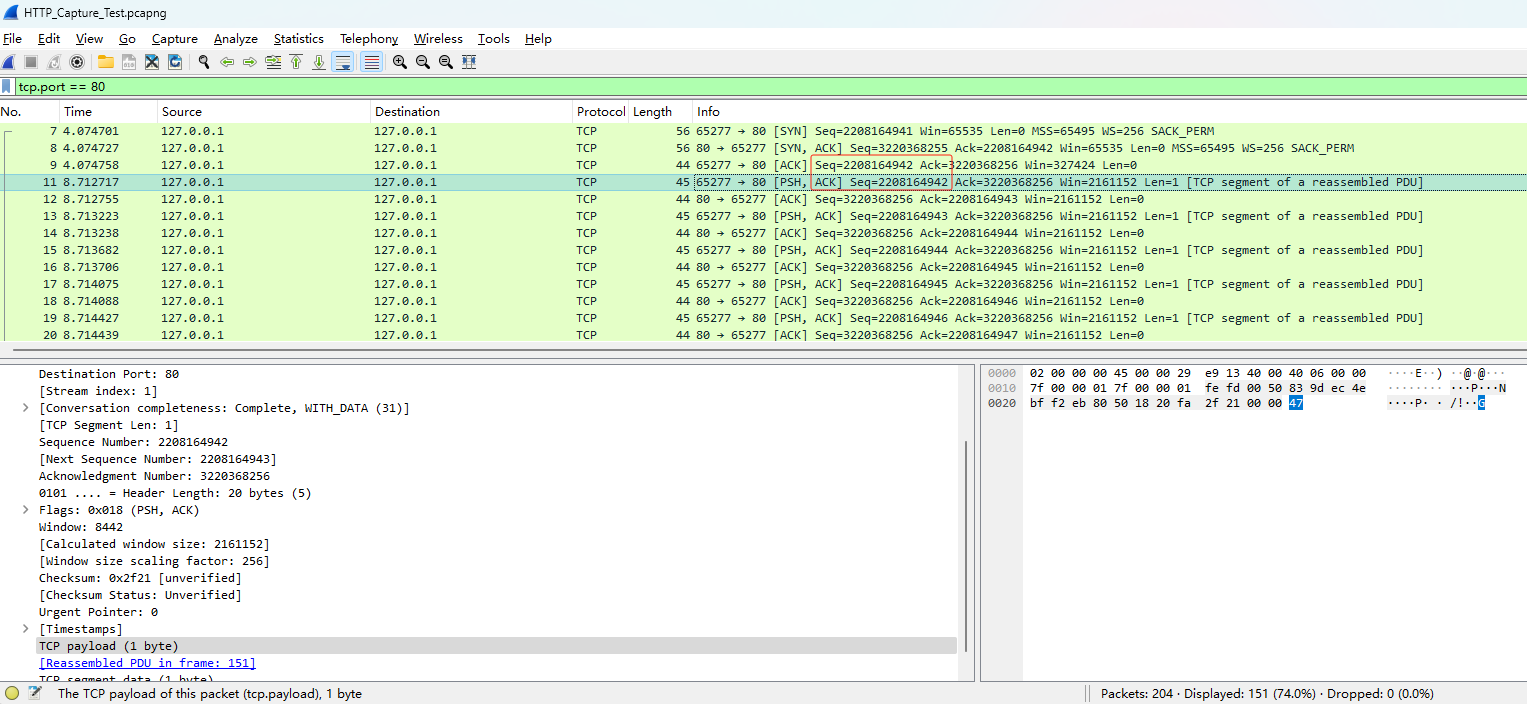Viewport: 1527px width, 704px height.
Task: Reset text to normal size icon
Action: coord(446,62)
